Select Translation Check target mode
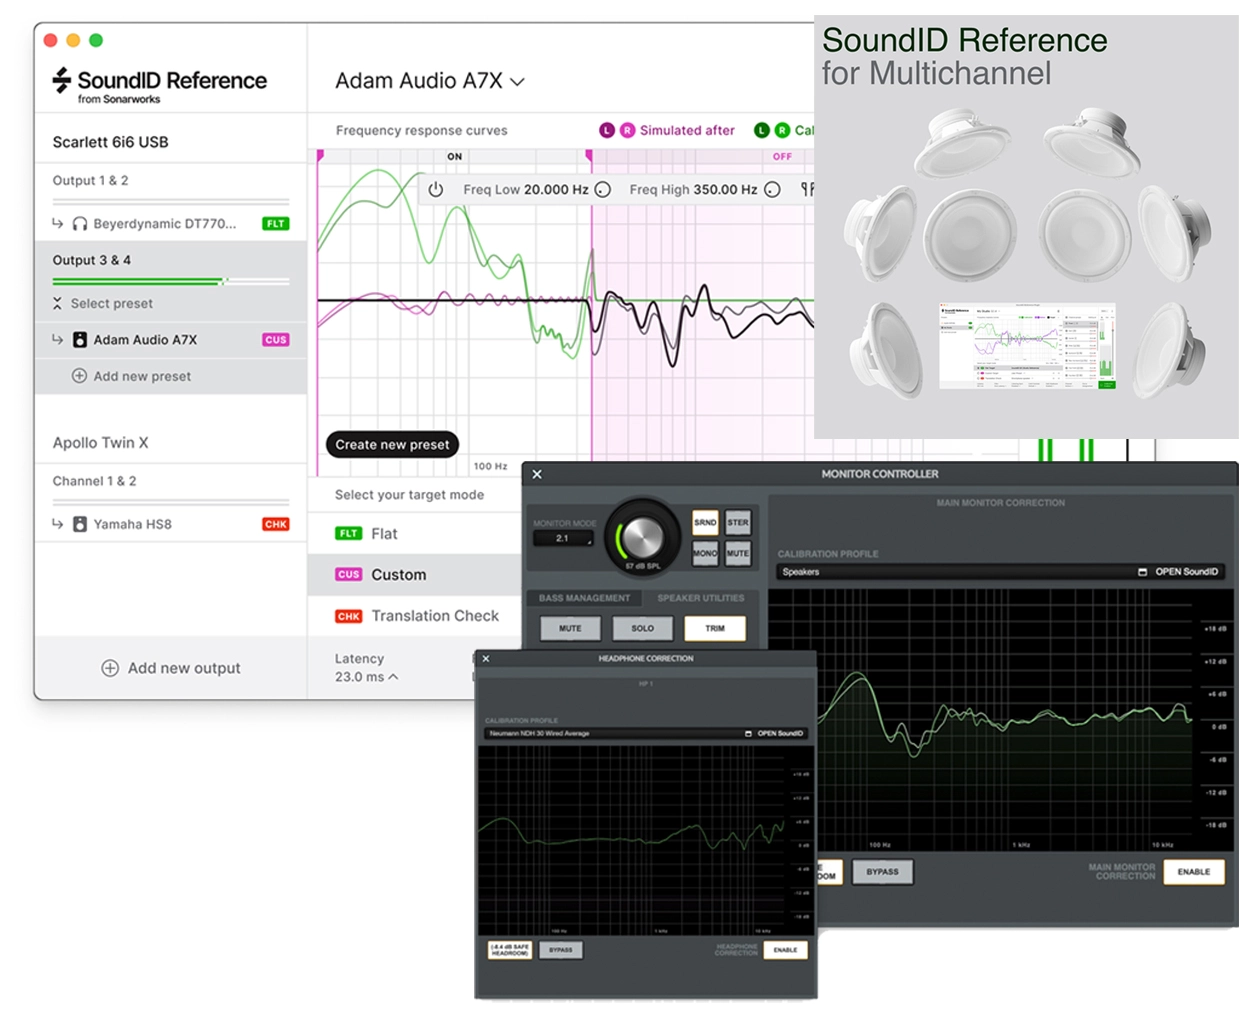Screen dimensions: 1256x1015 pyautogui.click(x=415, y=616)
